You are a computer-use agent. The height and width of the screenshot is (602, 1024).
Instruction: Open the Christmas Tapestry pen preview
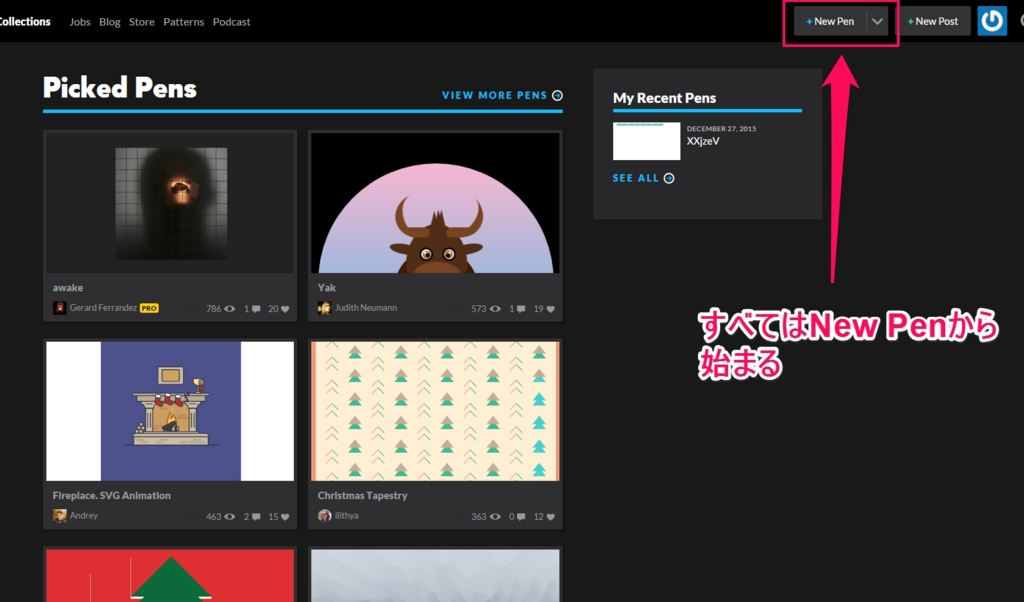pos(435,411)
